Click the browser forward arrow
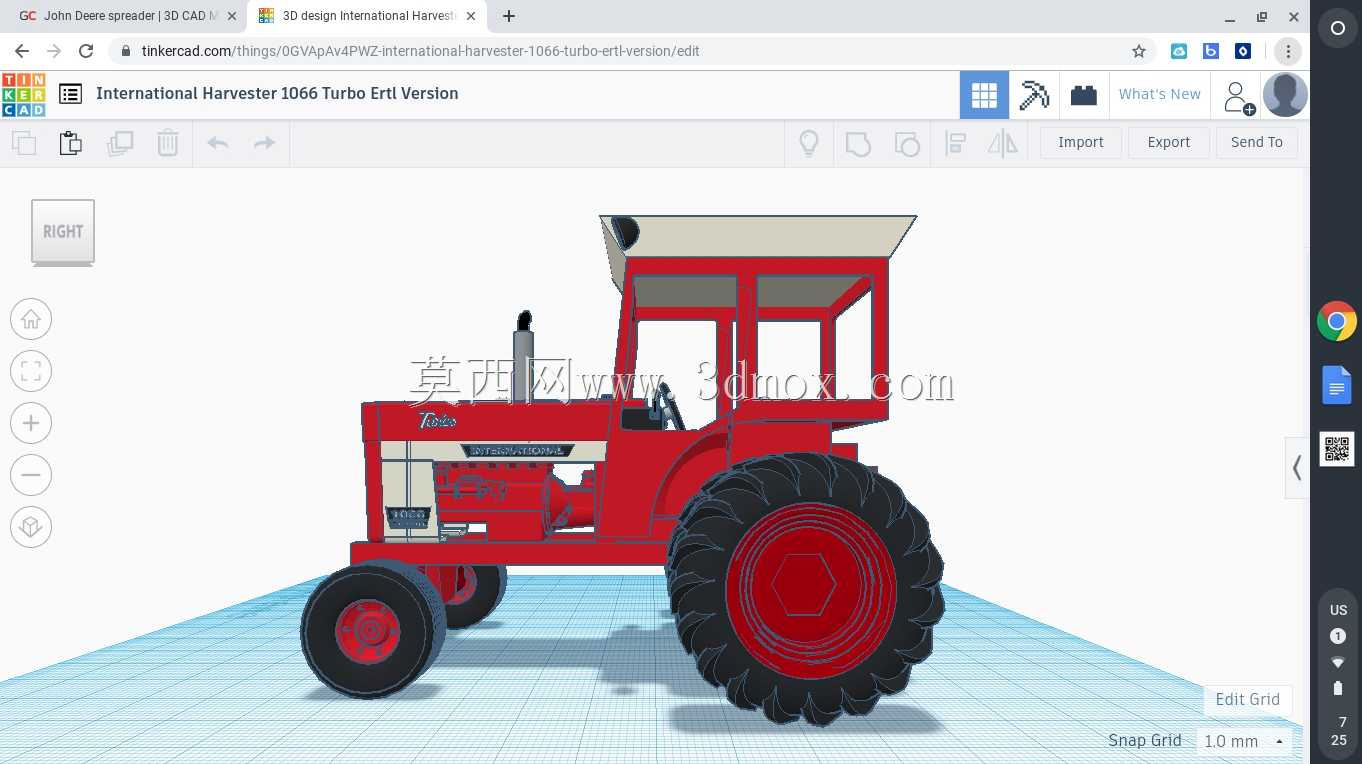Screen dimensions: 1362x764 click(54, 51)
